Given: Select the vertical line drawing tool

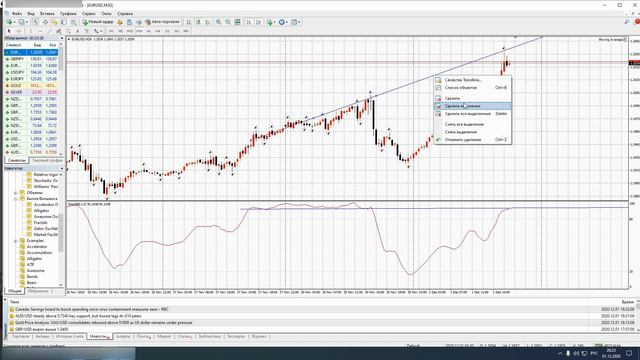Looking at the screenshot, I should coord(31,31).
